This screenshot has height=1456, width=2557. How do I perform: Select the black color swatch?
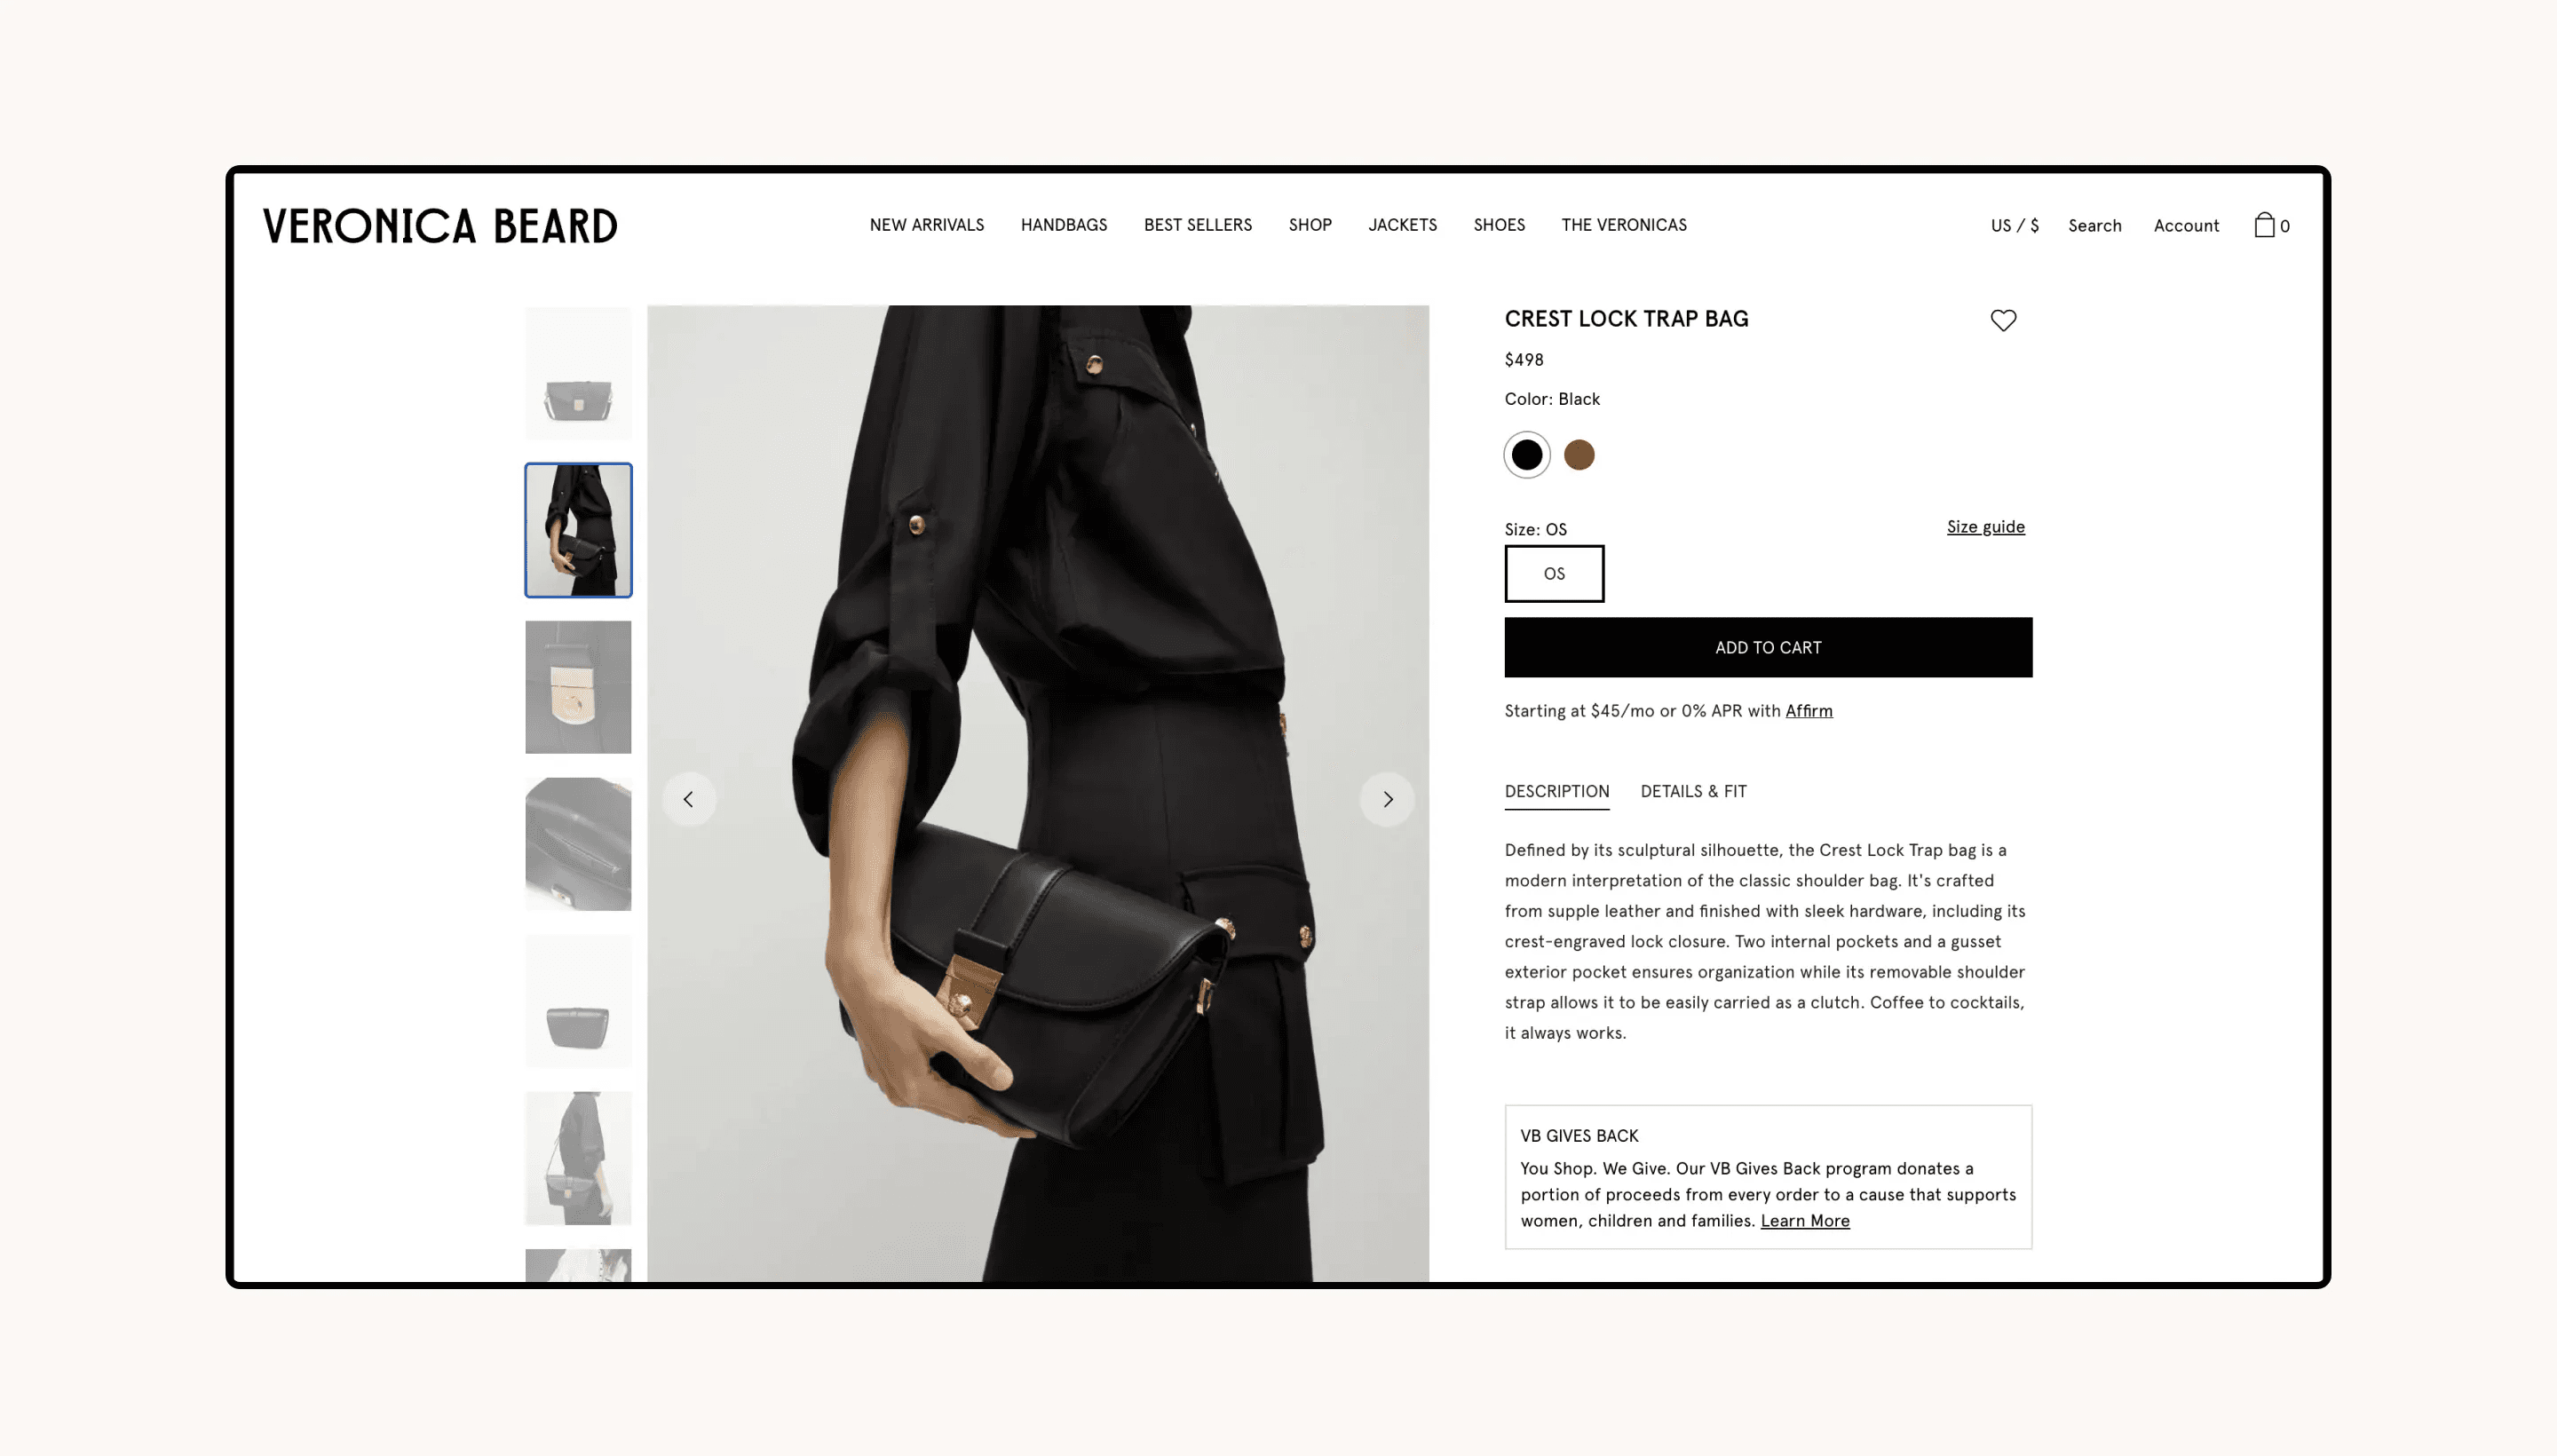point(1526,455)
